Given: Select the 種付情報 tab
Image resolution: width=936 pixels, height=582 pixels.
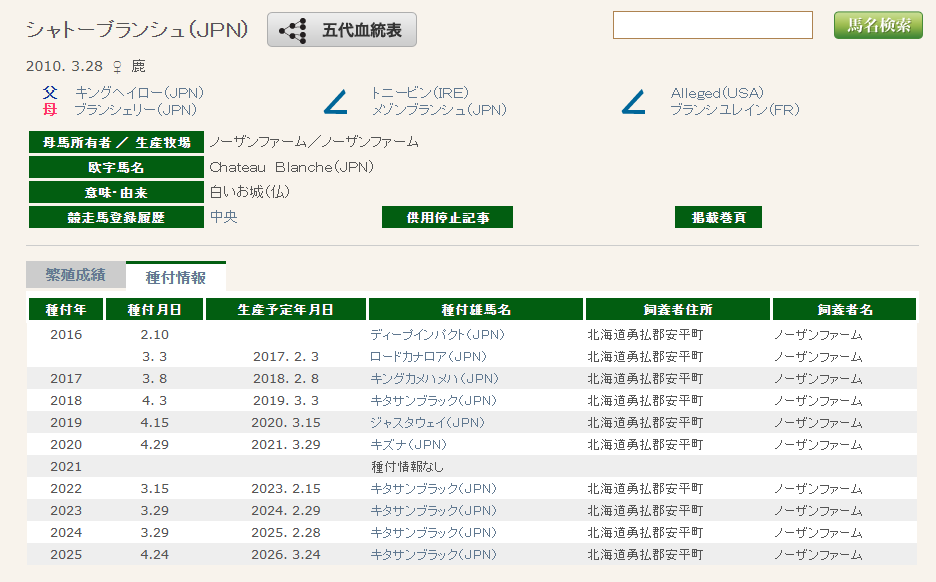Looking at the screenshot, I should (x=176, y=277).
